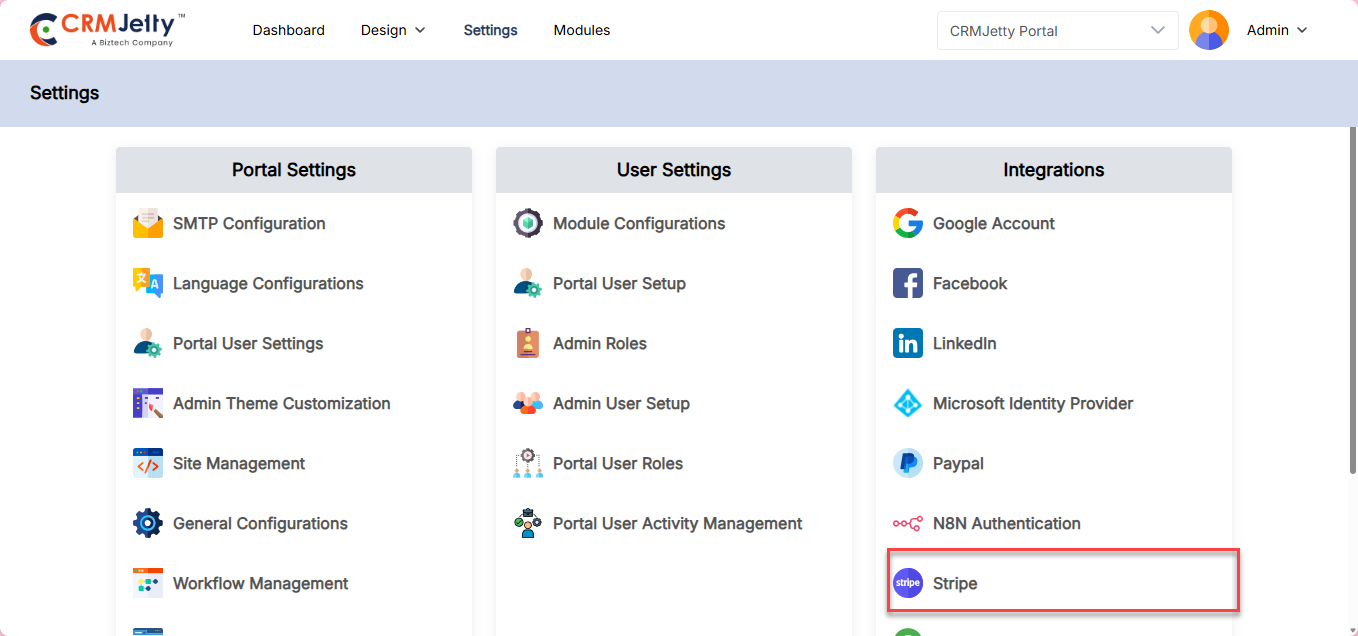Click the Stripe logo icon
Screen dimensions: 1358x636
[908, 583]
